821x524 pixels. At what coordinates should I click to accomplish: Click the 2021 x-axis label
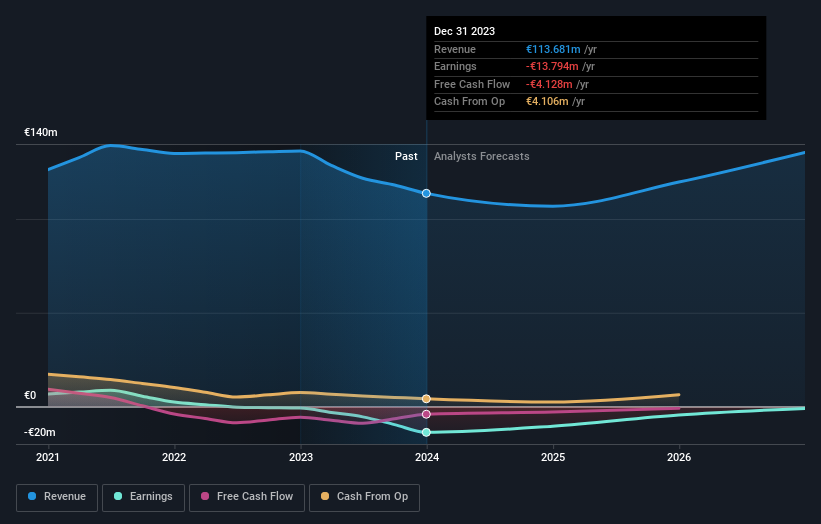pos(48,458)
